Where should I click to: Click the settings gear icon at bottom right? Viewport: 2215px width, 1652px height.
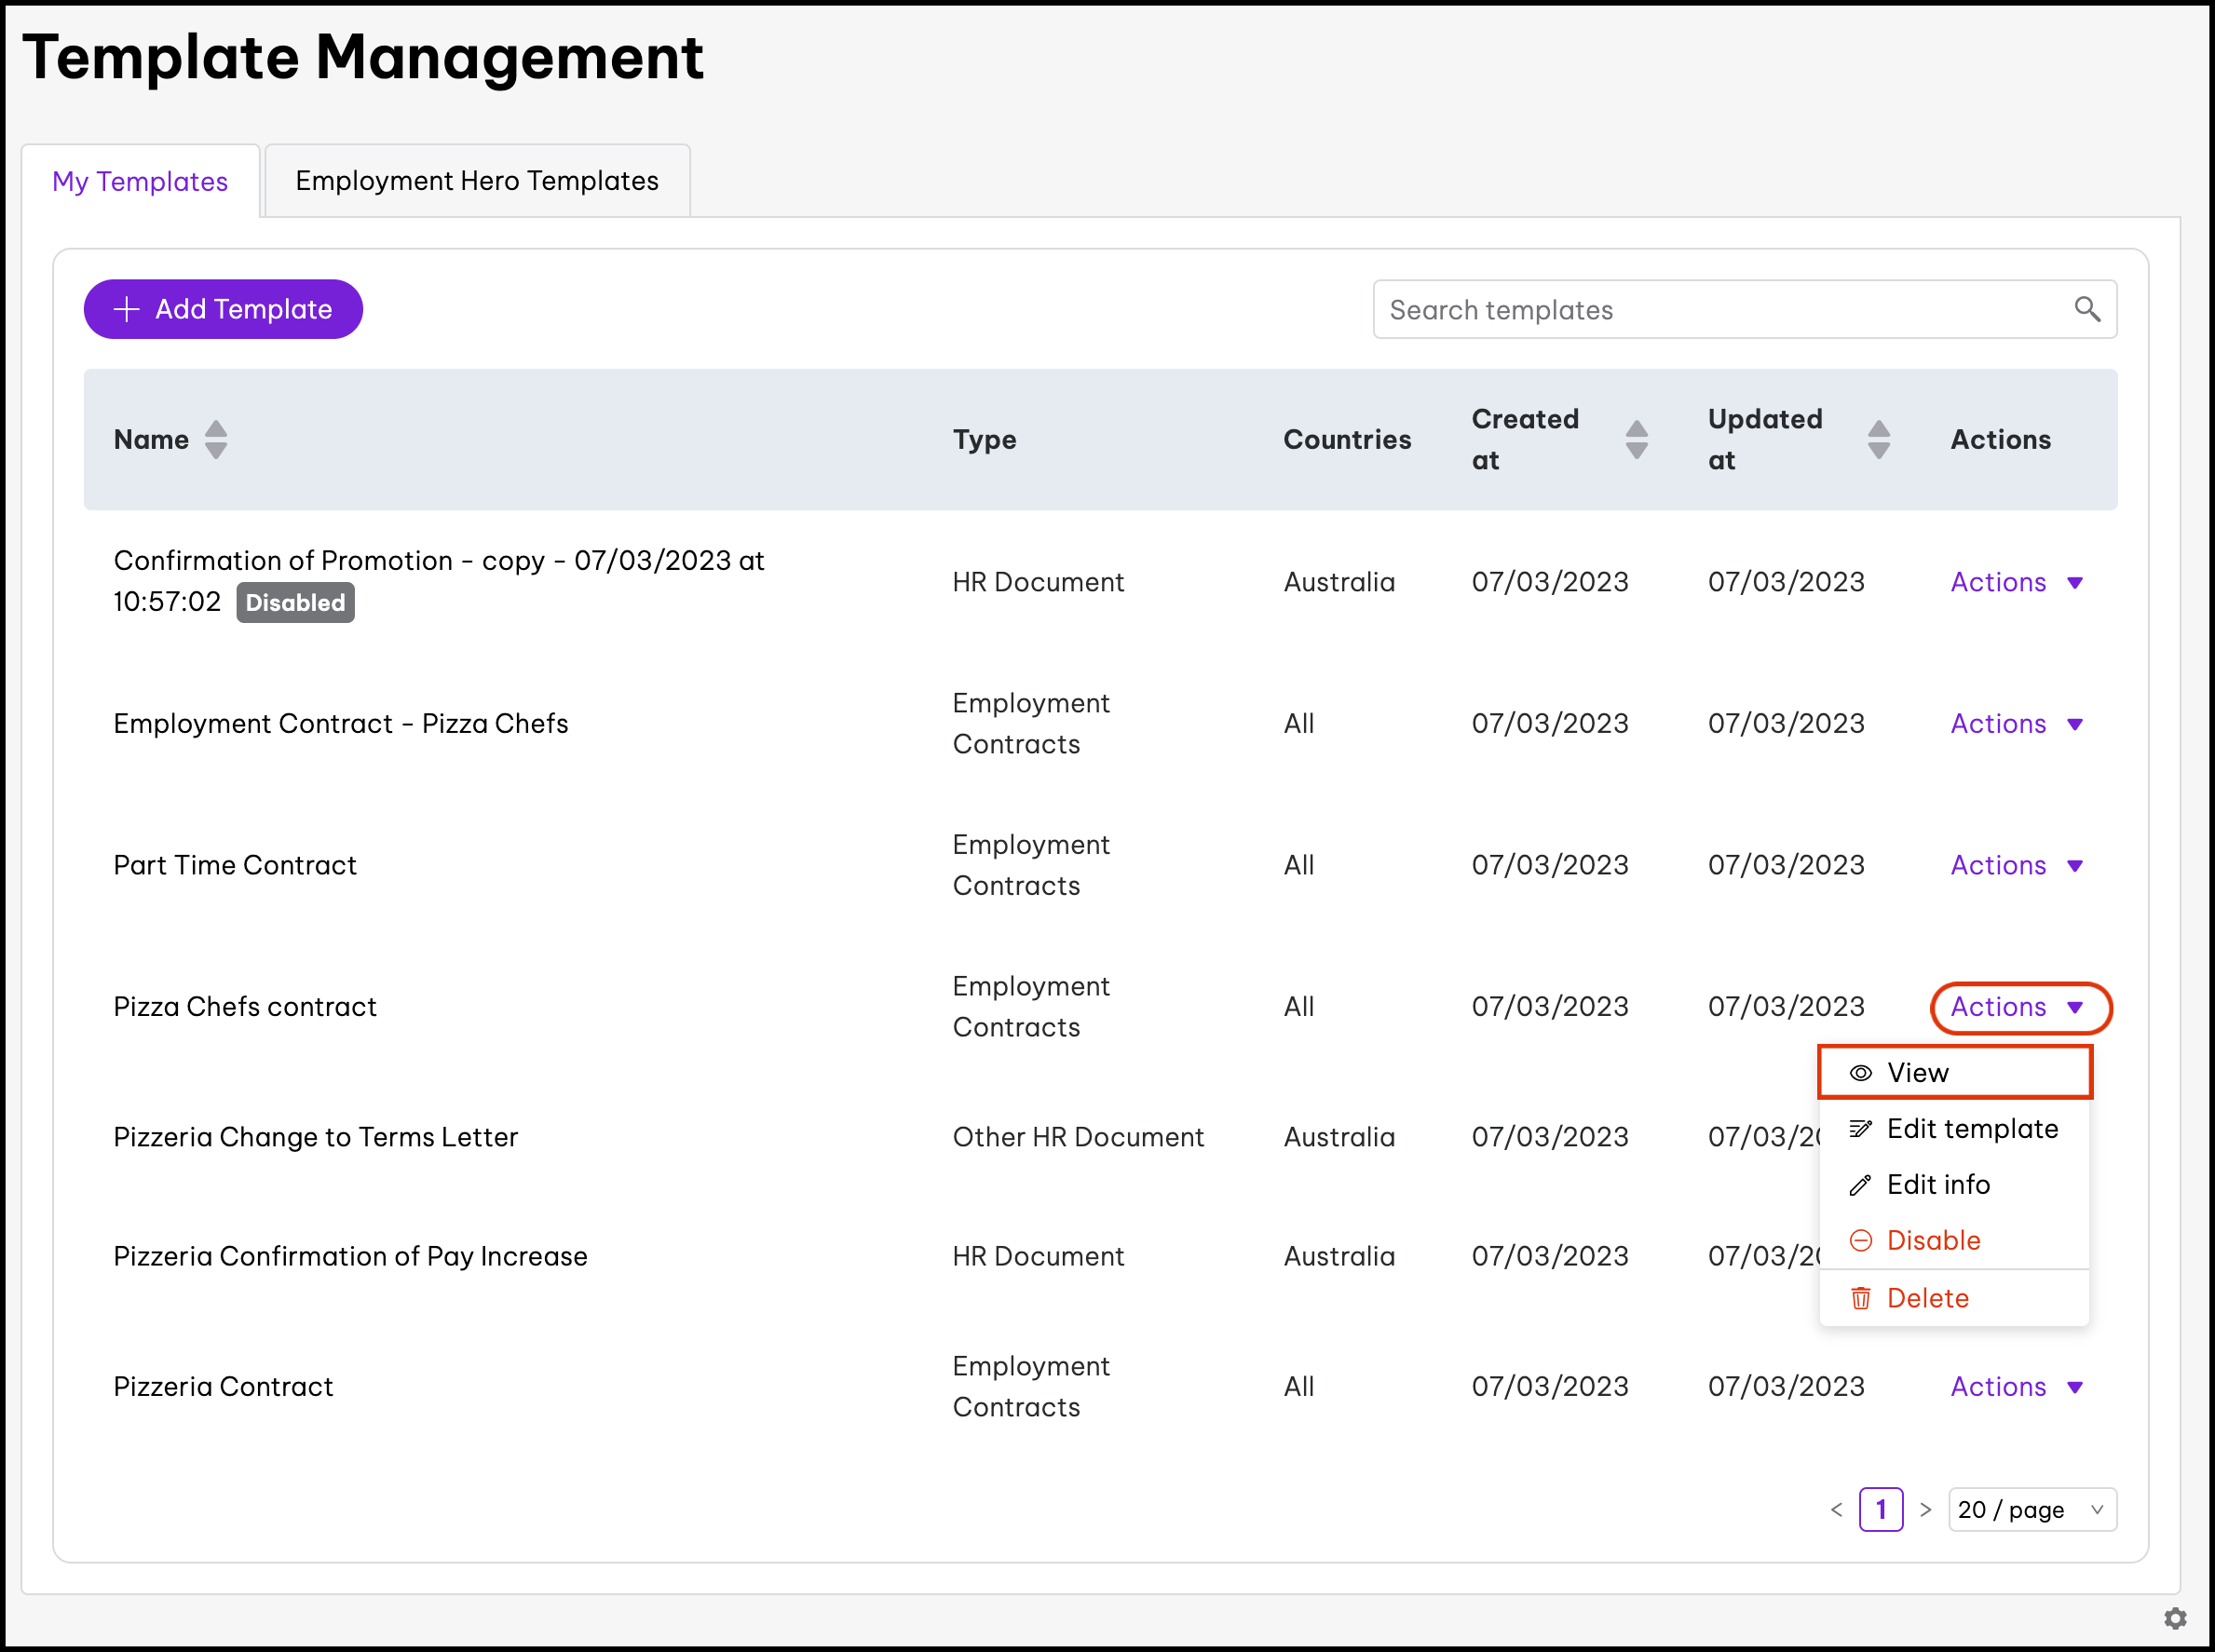2175,1618
